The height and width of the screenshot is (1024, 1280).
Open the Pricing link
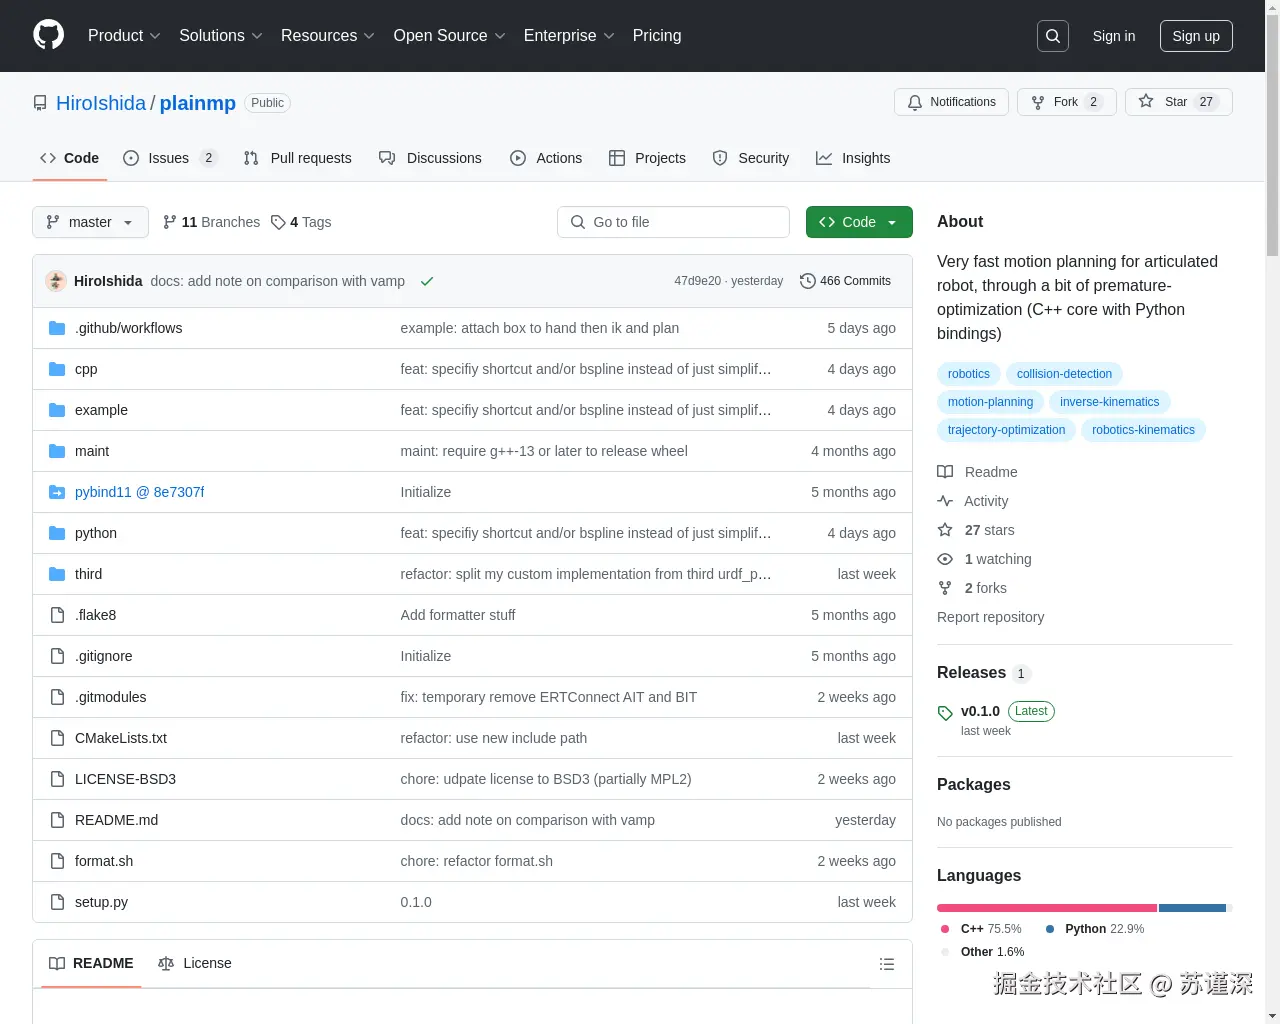click(657, 36)
